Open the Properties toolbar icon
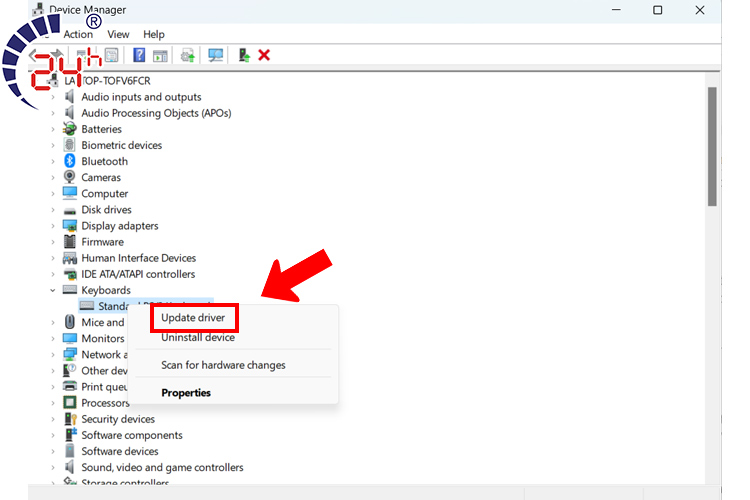Screen dimensions: 750x500 coord(111,55)
